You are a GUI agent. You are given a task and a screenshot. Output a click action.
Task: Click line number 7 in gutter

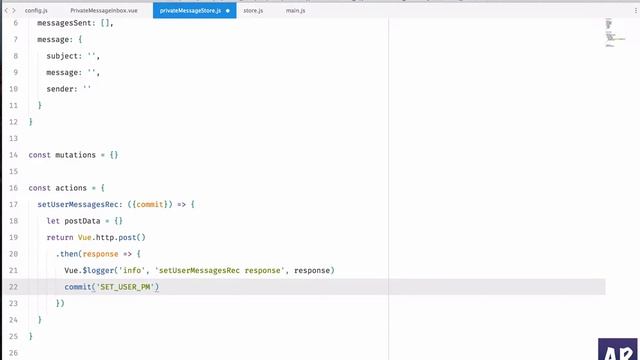tap(16, 40)
